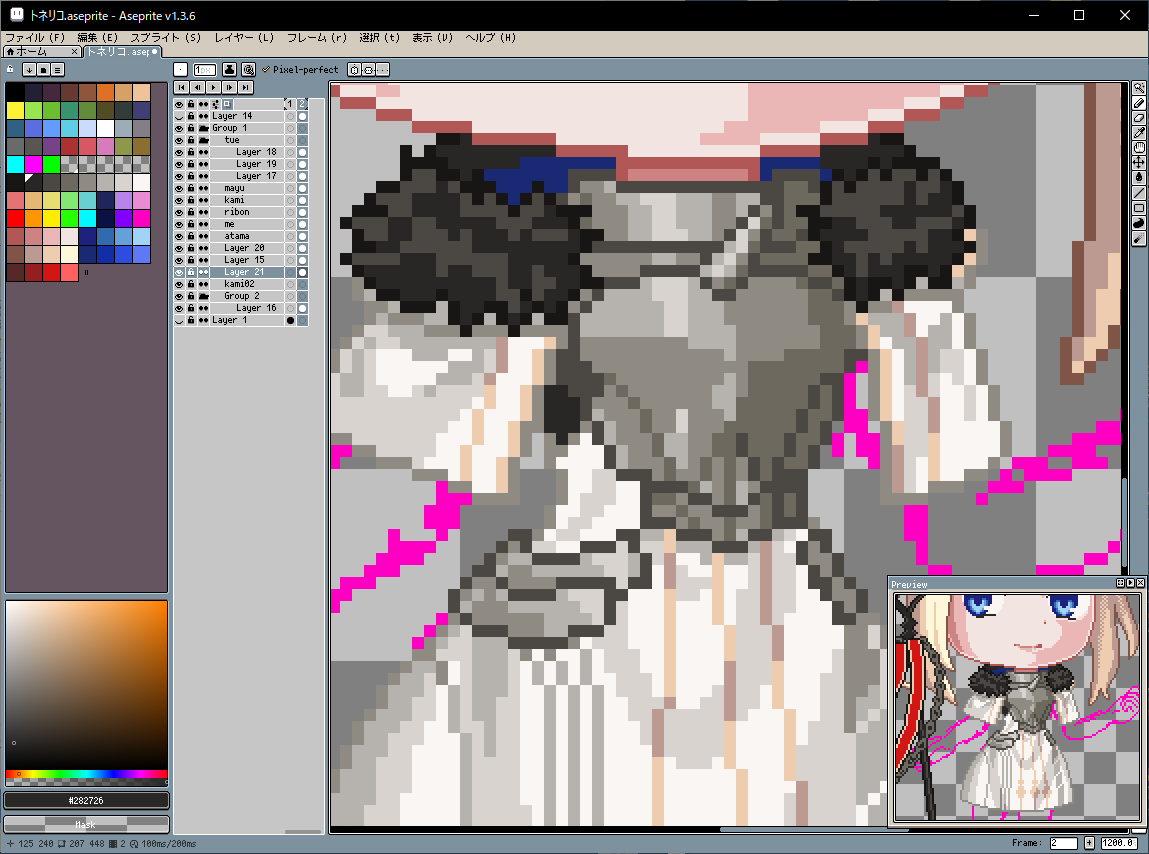Select the Hand tool
The height and width of the screenshot is (854, 1149).
[1139, 147]
